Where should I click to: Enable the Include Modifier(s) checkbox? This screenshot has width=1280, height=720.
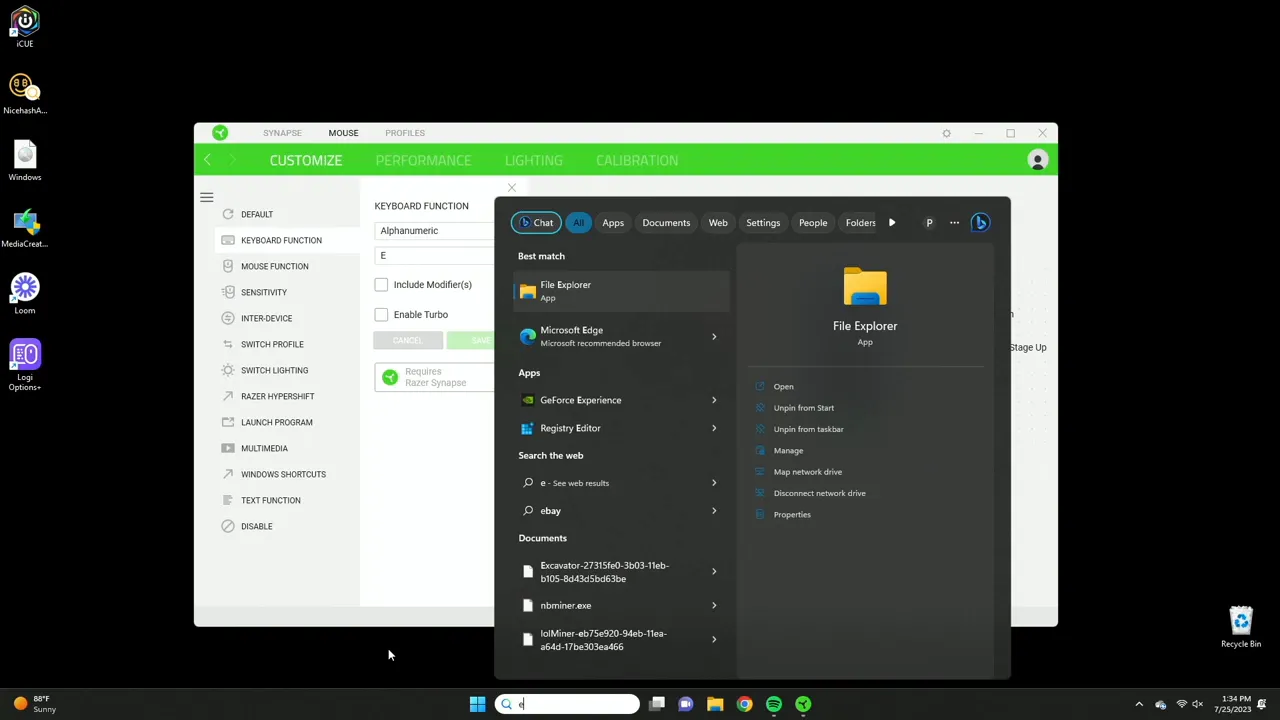(381, 285)
